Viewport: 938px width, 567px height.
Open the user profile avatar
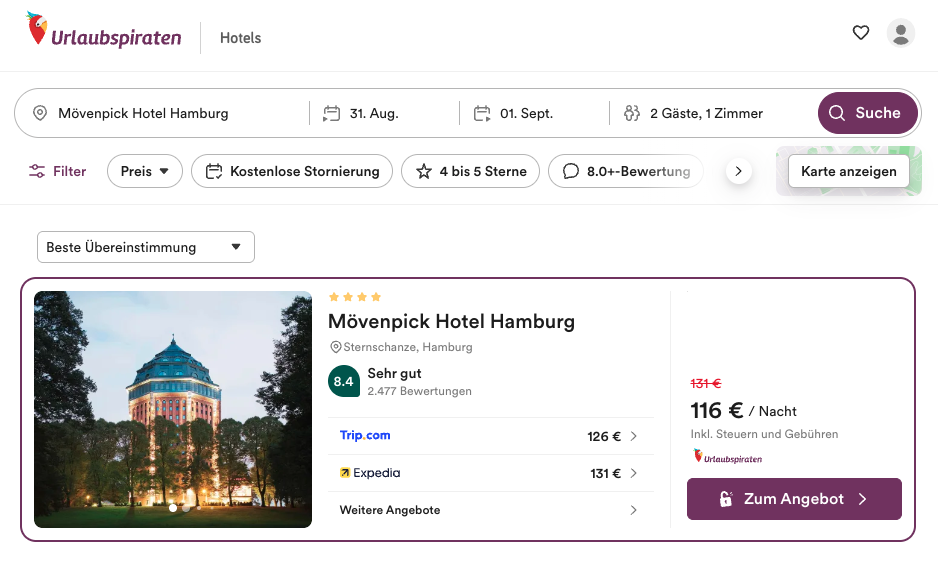click(901, 33)
